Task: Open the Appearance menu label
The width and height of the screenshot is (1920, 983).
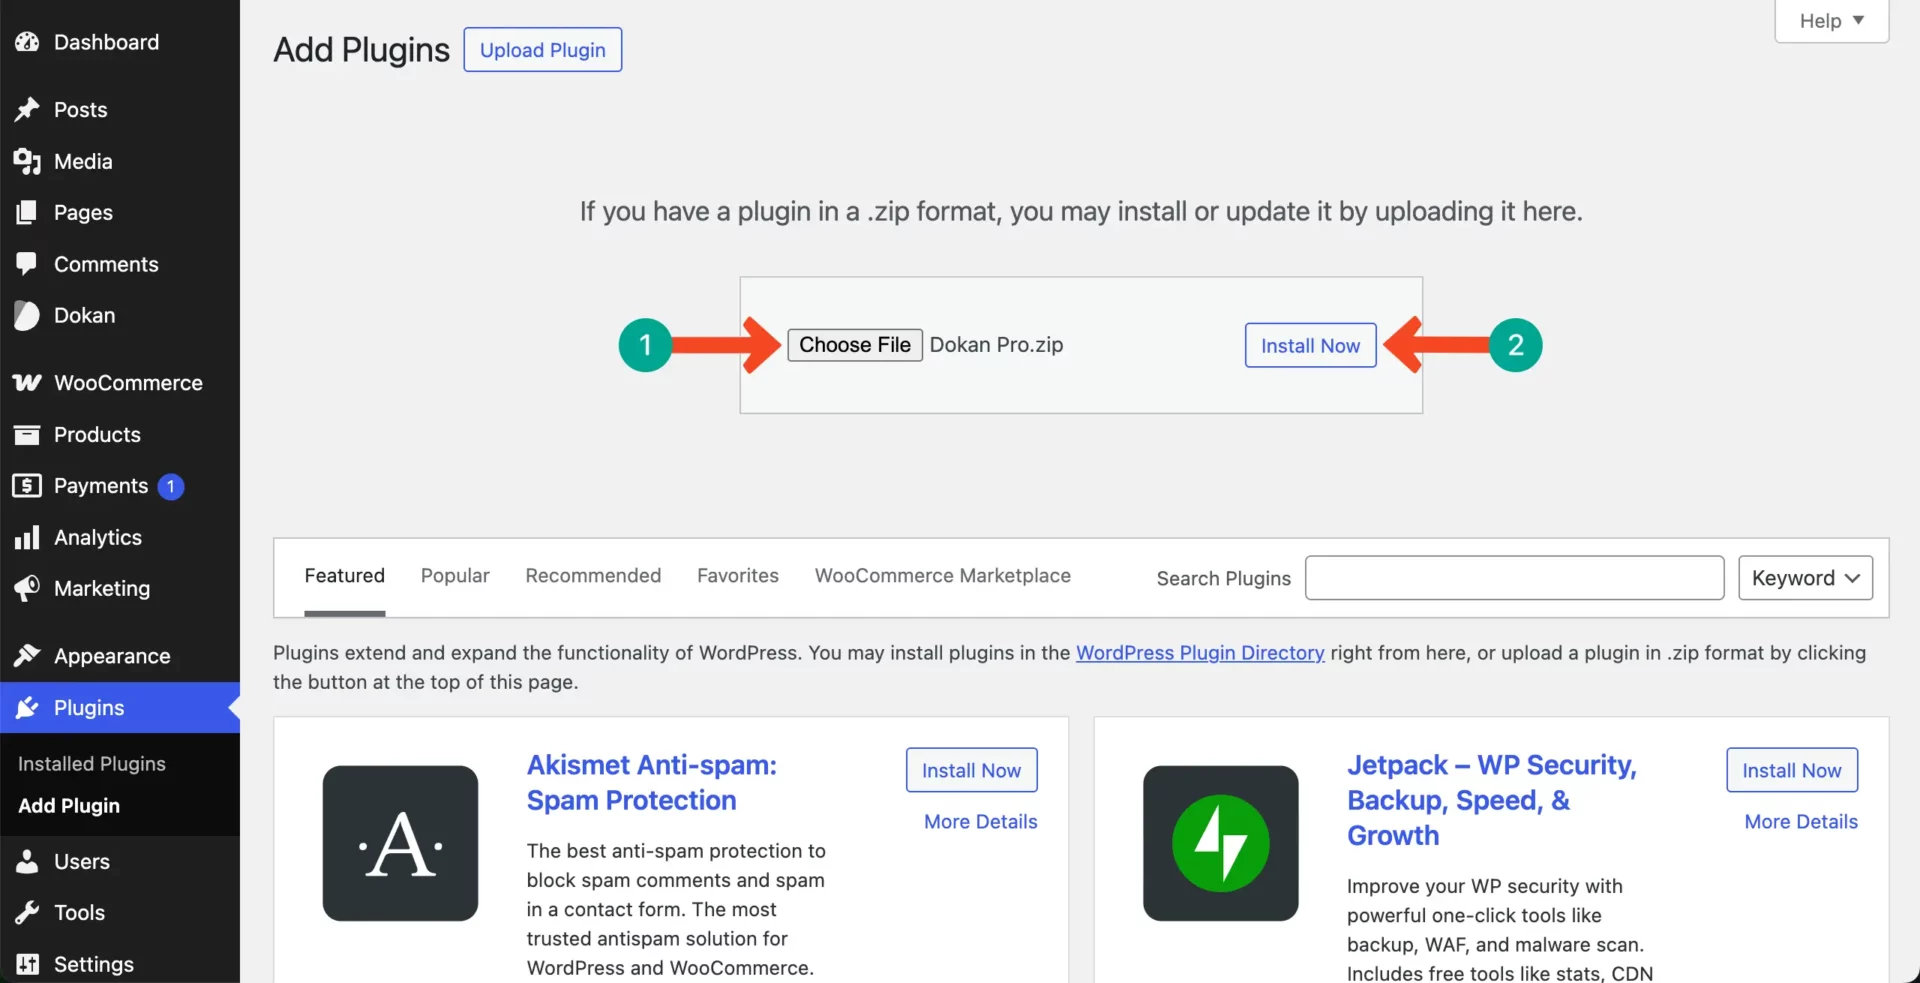Action: click(112, 656)
